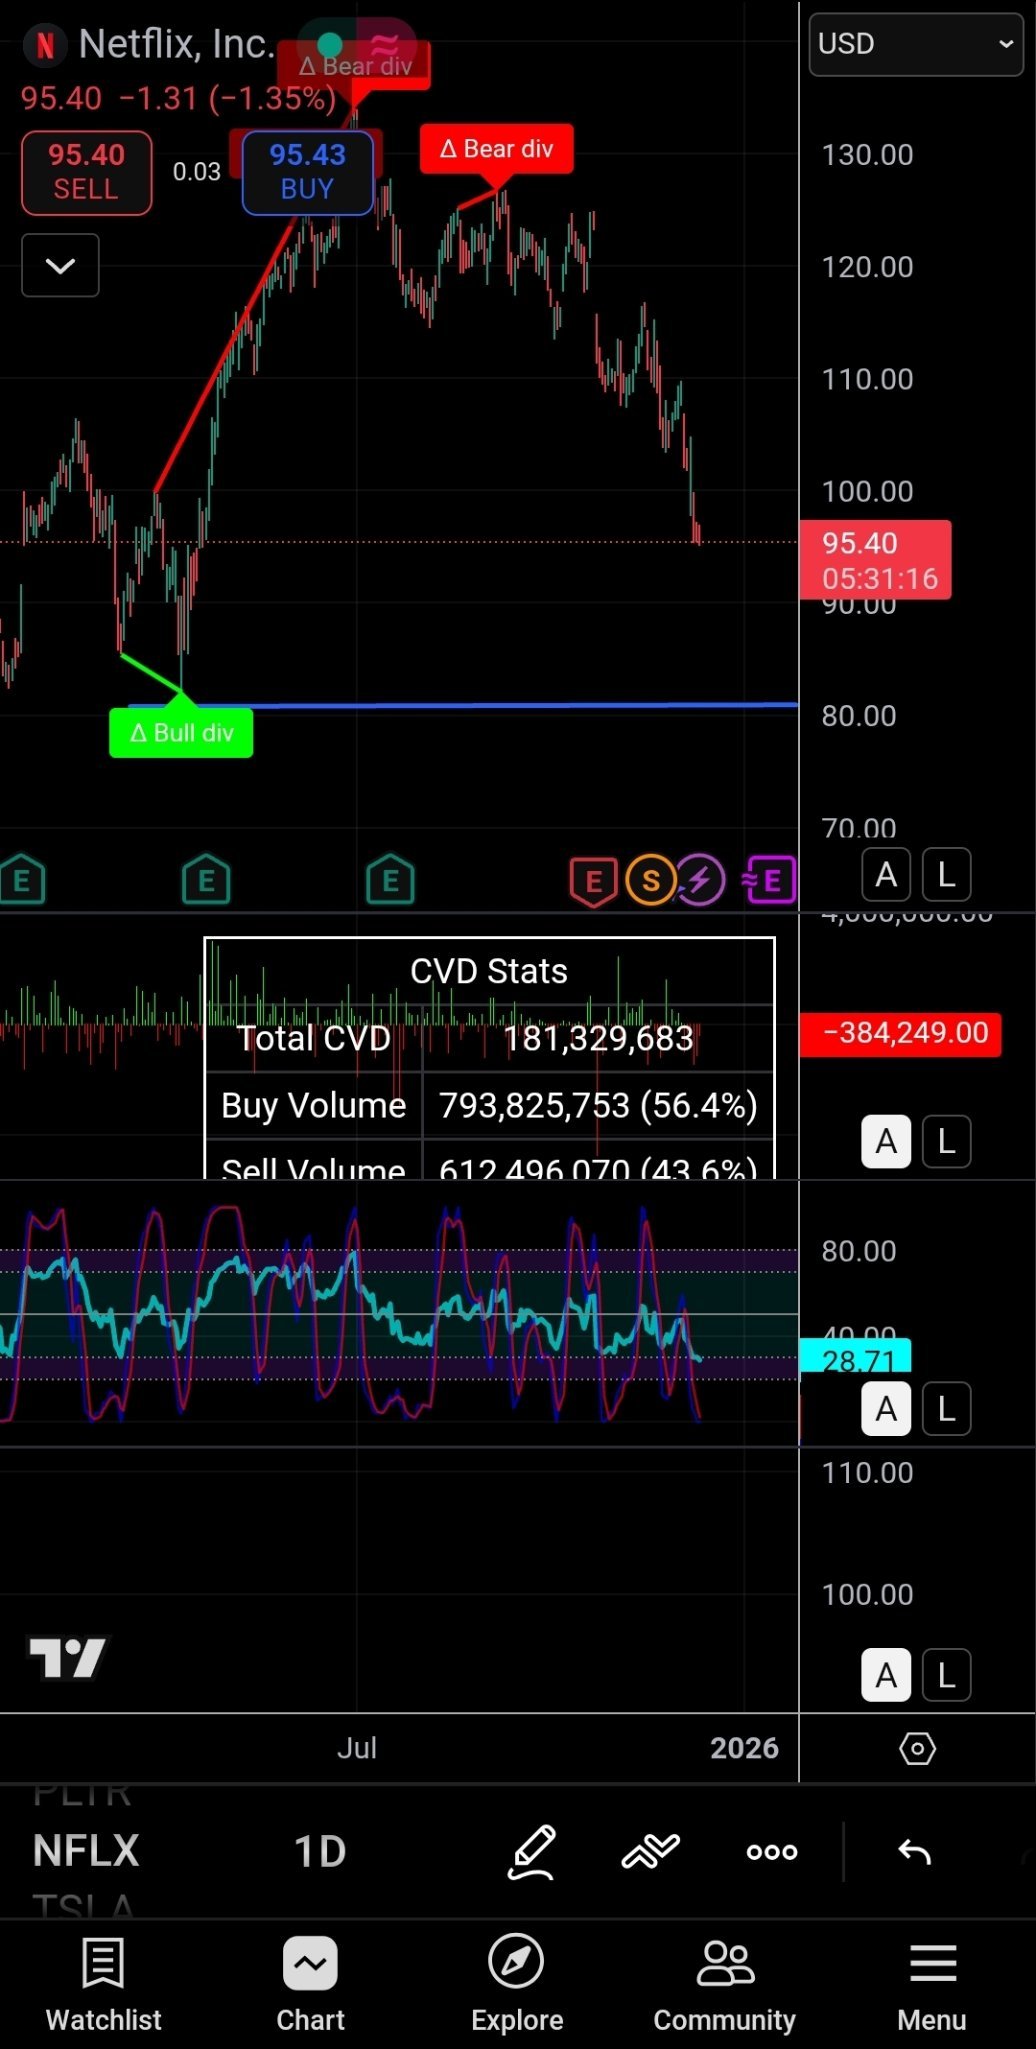The width and height of the screenshot is (1036, 2049).
Task: Open the indicators icon in toolbar
Action: [650, 1852]
